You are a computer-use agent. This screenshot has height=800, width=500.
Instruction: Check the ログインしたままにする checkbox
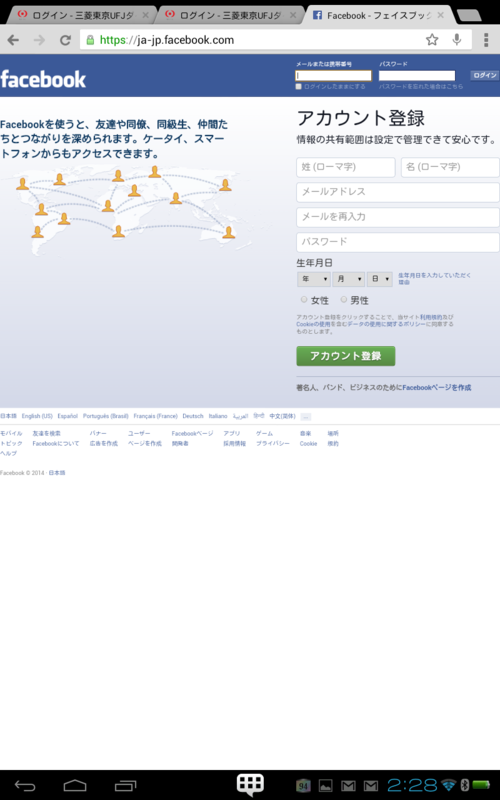(298, 87)
